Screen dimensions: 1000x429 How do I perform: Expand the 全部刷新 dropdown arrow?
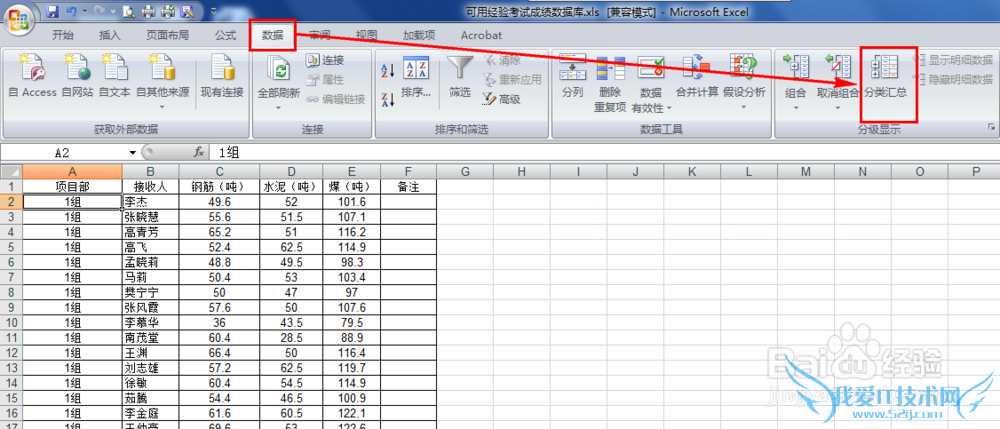pos(278,106)
